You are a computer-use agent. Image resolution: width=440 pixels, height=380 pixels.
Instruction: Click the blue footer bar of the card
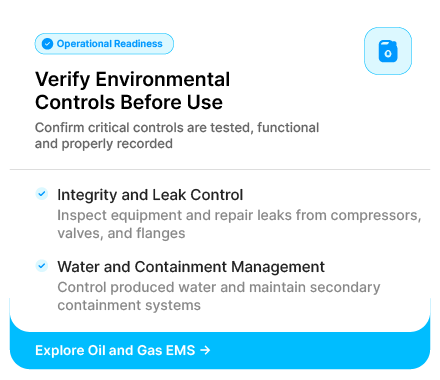click(x=220, y=350)
